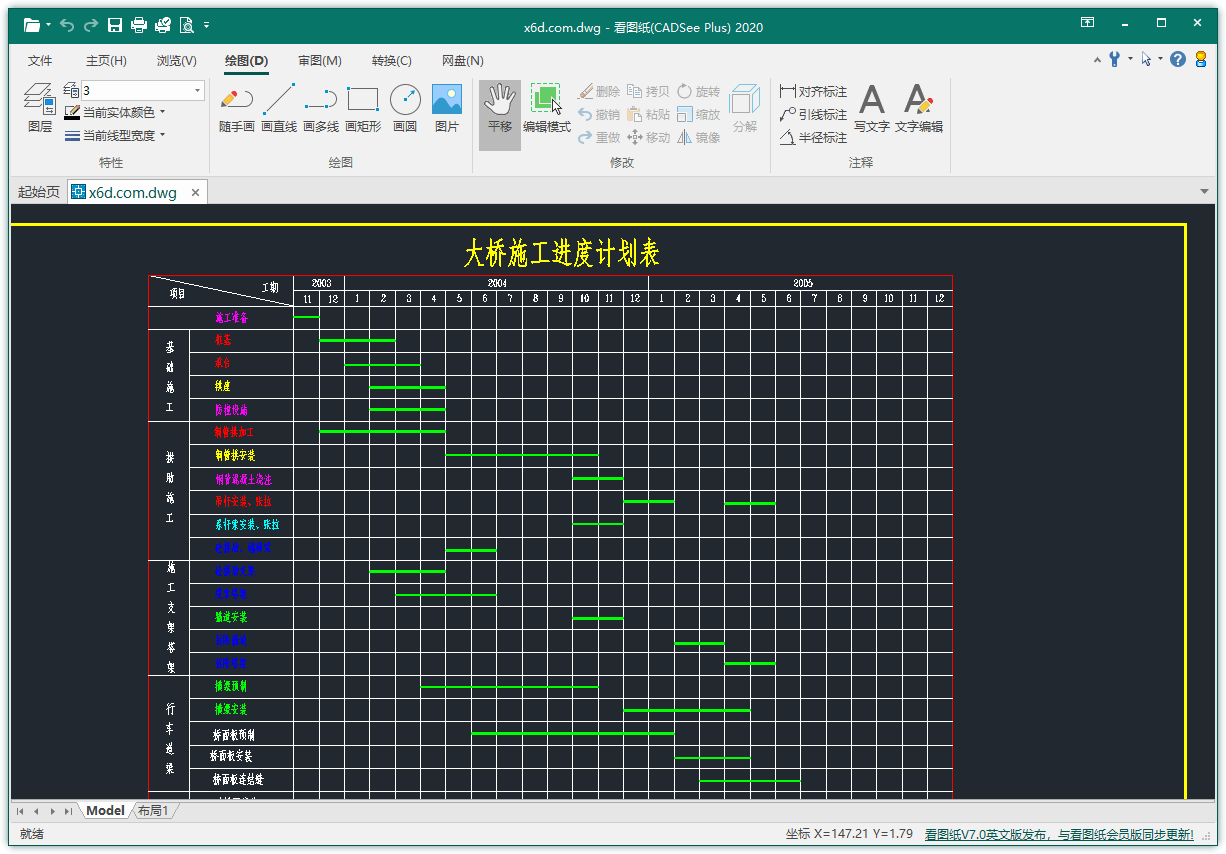Open the quick access toolbar customize arrow
This screenshot has width=1226, height=854.
[x=207, y=25]
